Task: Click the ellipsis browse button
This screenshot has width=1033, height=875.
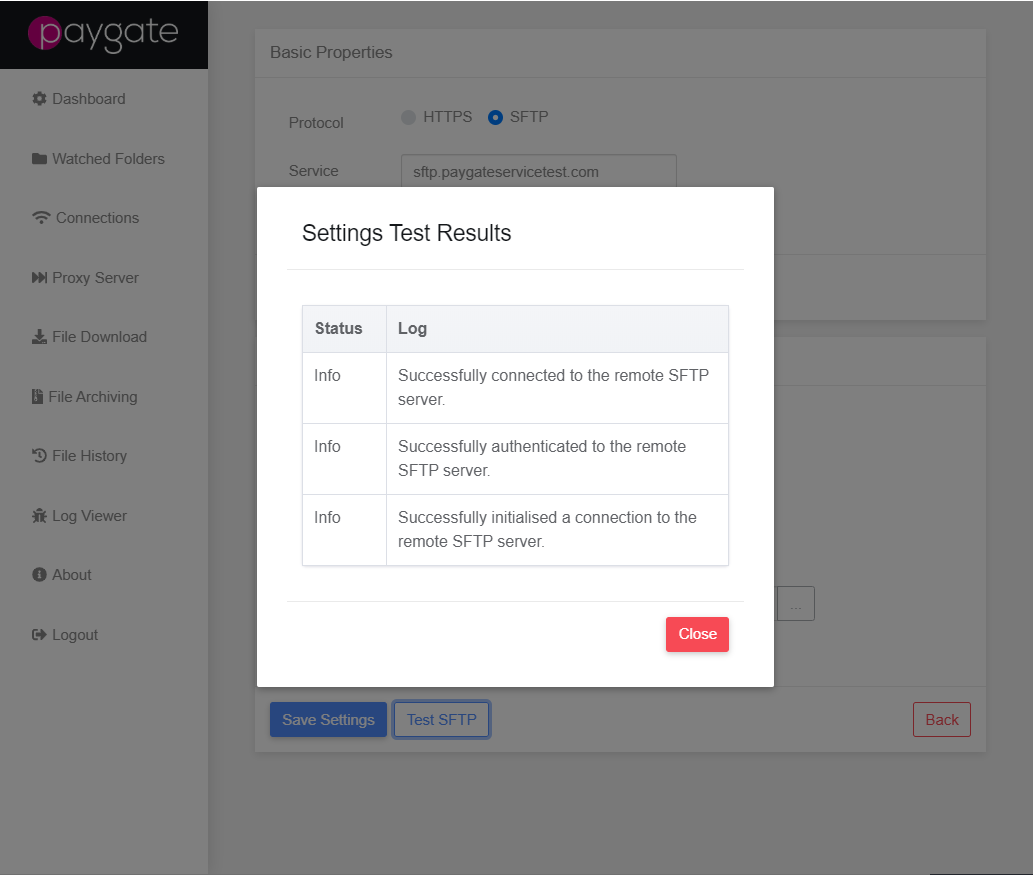Action: click(x=796, y=604)
